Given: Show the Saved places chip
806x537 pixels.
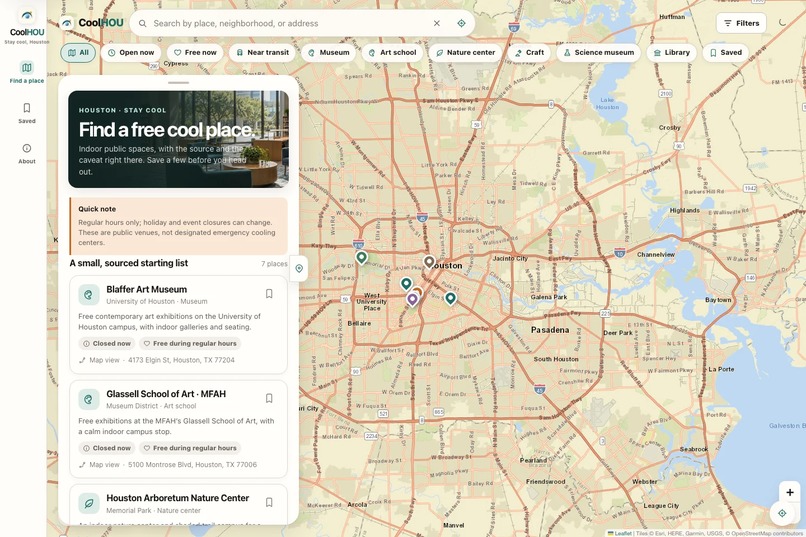Looking at the screenshot, I should 725,52.
